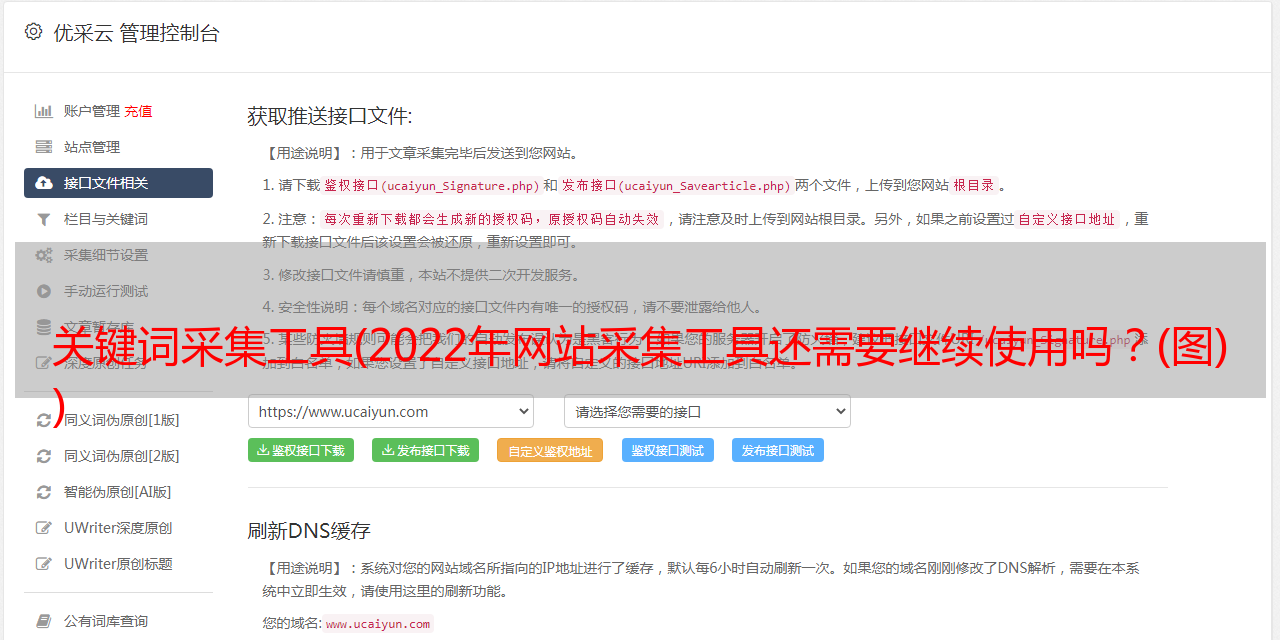Image resolution: width=1280 pixels, height=640 pixels.
Task: Click the gear icon beside 优采云 管理控制台
Action: pyautogui.click(x=34, y=32)
